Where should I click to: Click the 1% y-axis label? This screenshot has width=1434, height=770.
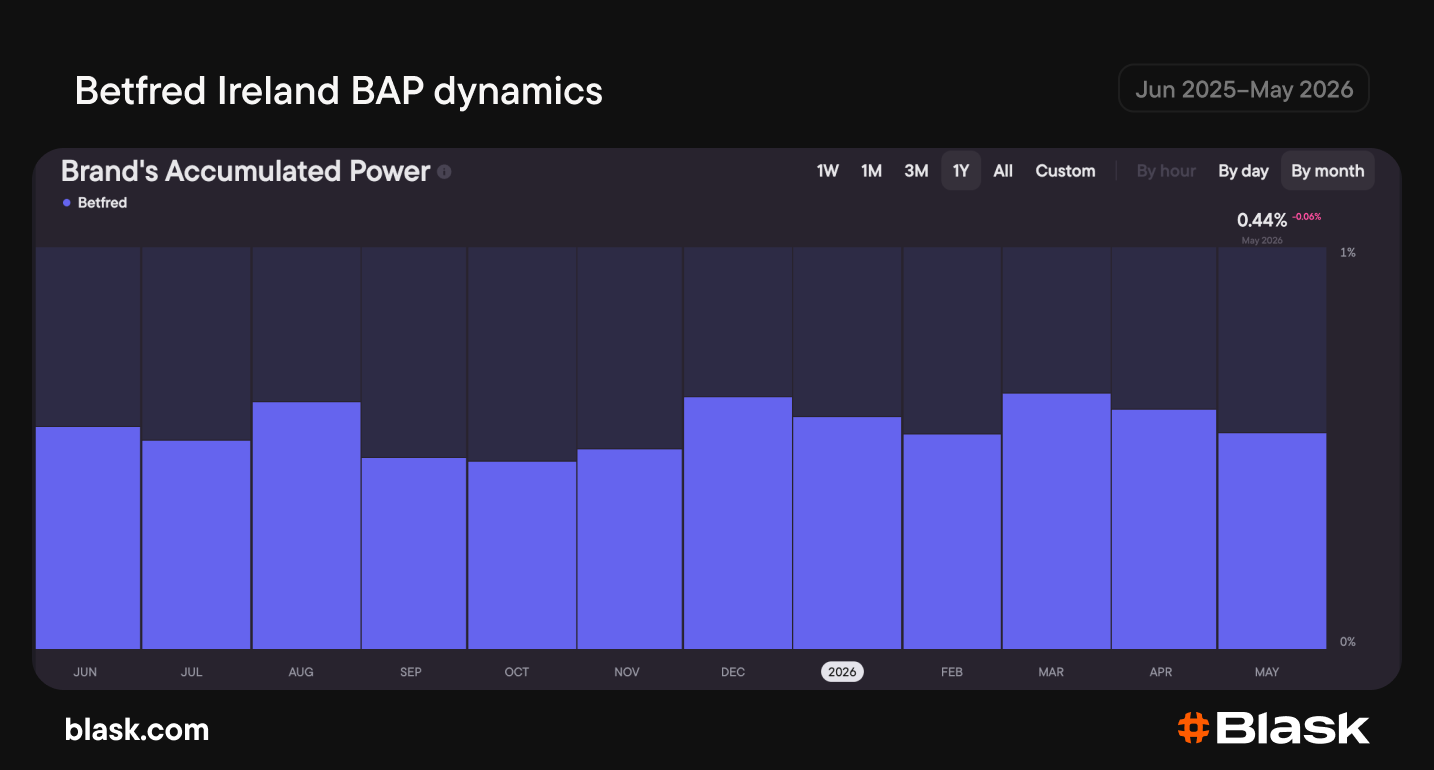(1348, 253)
